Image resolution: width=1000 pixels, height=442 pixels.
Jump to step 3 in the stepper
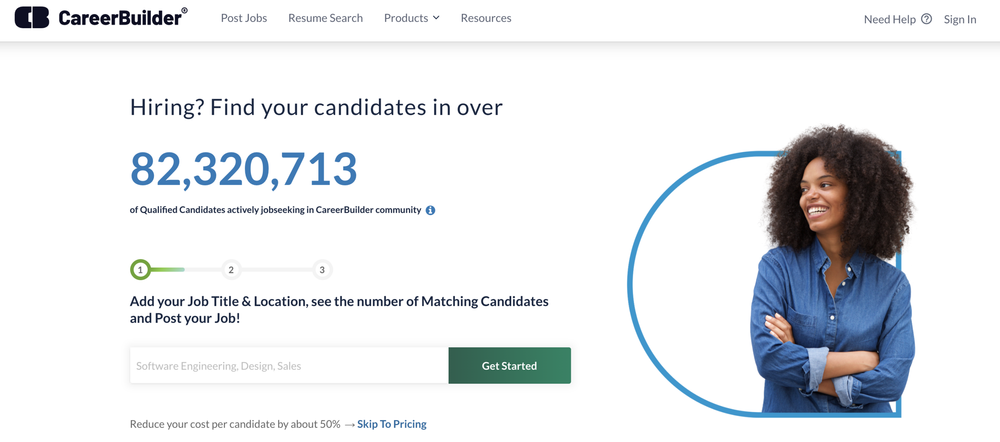321,269
